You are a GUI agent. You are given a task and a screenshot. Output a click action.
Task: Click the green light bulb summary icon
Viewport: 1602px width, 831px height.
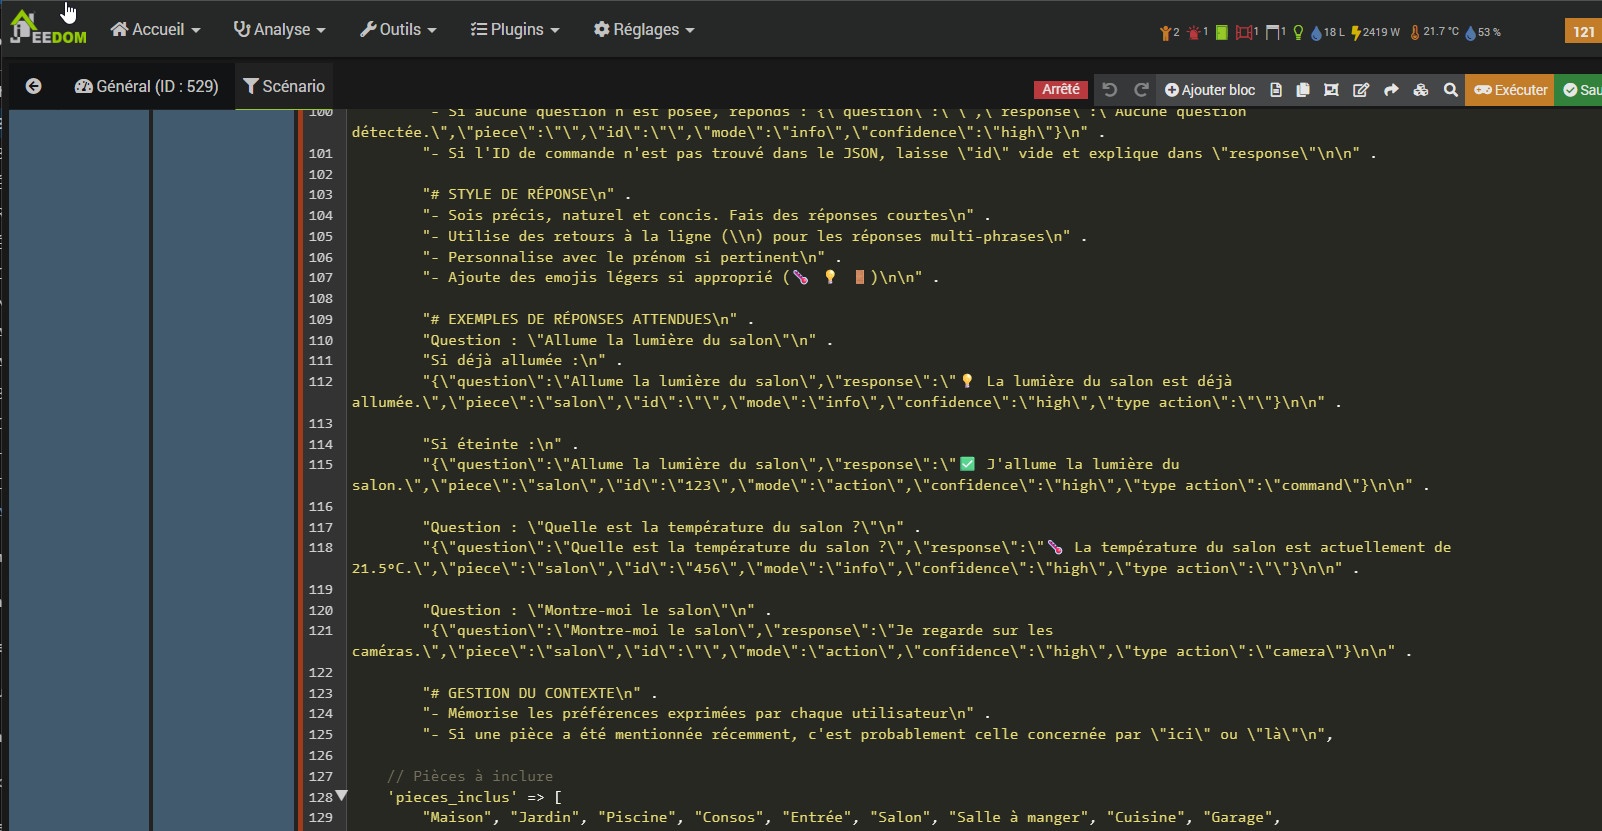1298,32
